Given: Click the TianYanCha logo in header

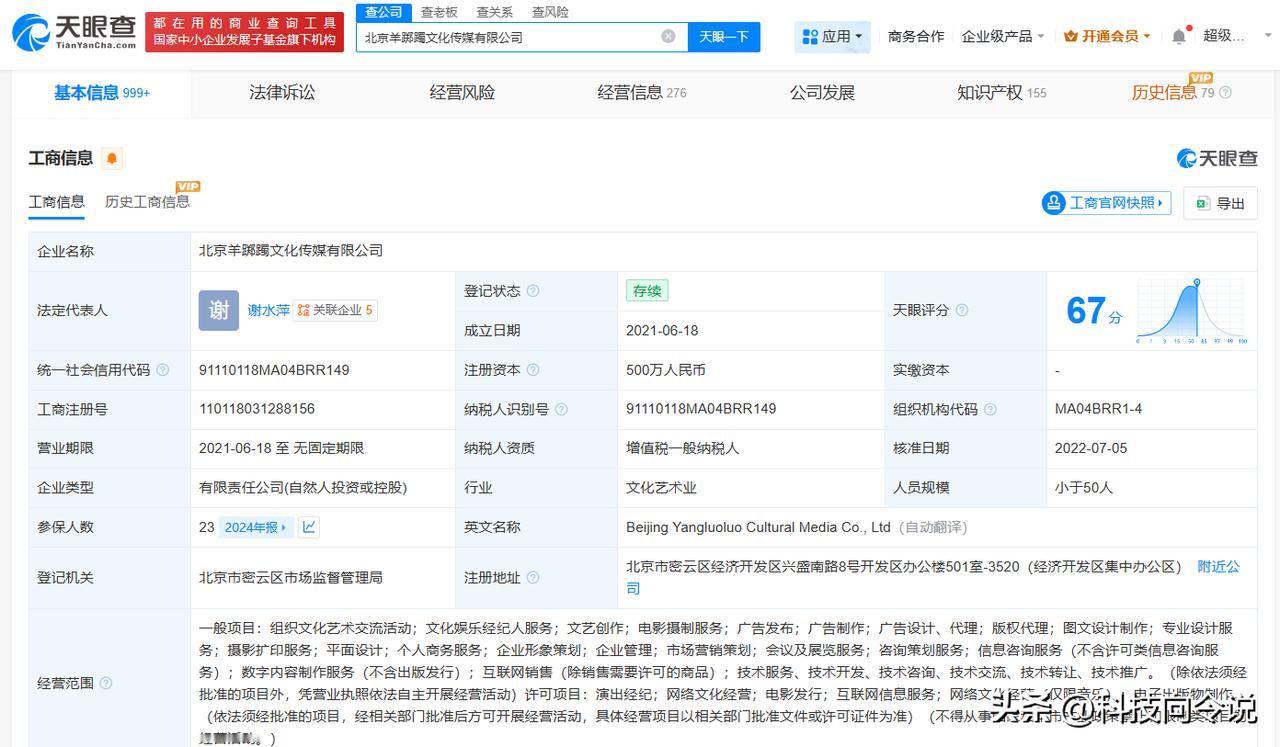Looking at the screenshot, I should (x=75, y=33).
